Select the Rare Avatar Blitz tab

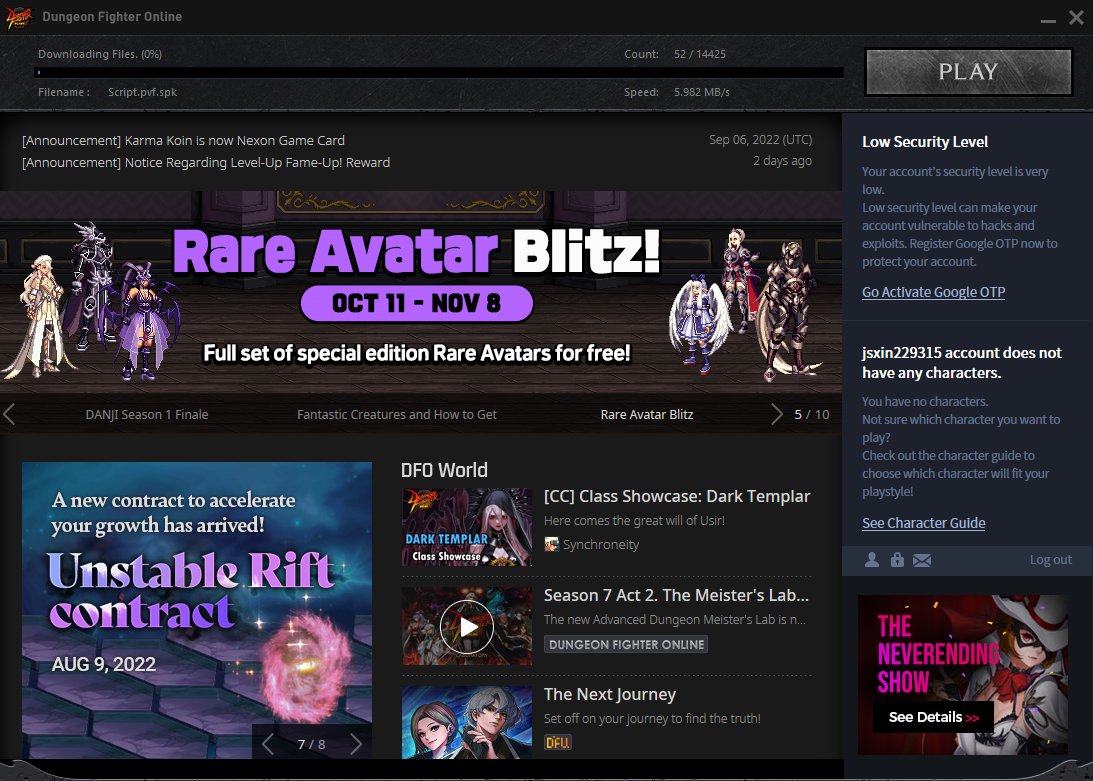point(647,414)
